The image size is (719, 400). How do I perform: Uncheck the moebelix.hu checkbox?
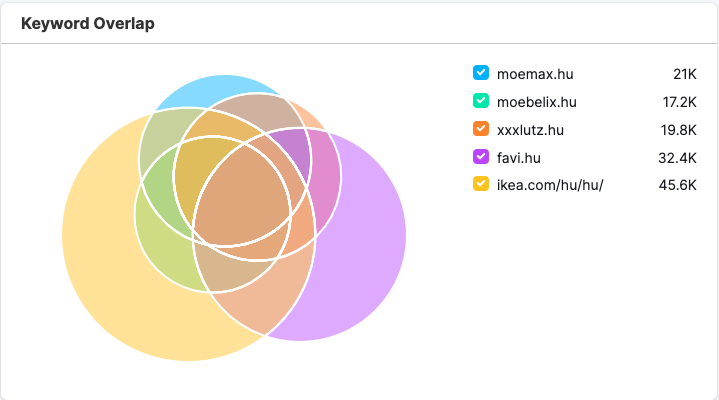(481, 101)
